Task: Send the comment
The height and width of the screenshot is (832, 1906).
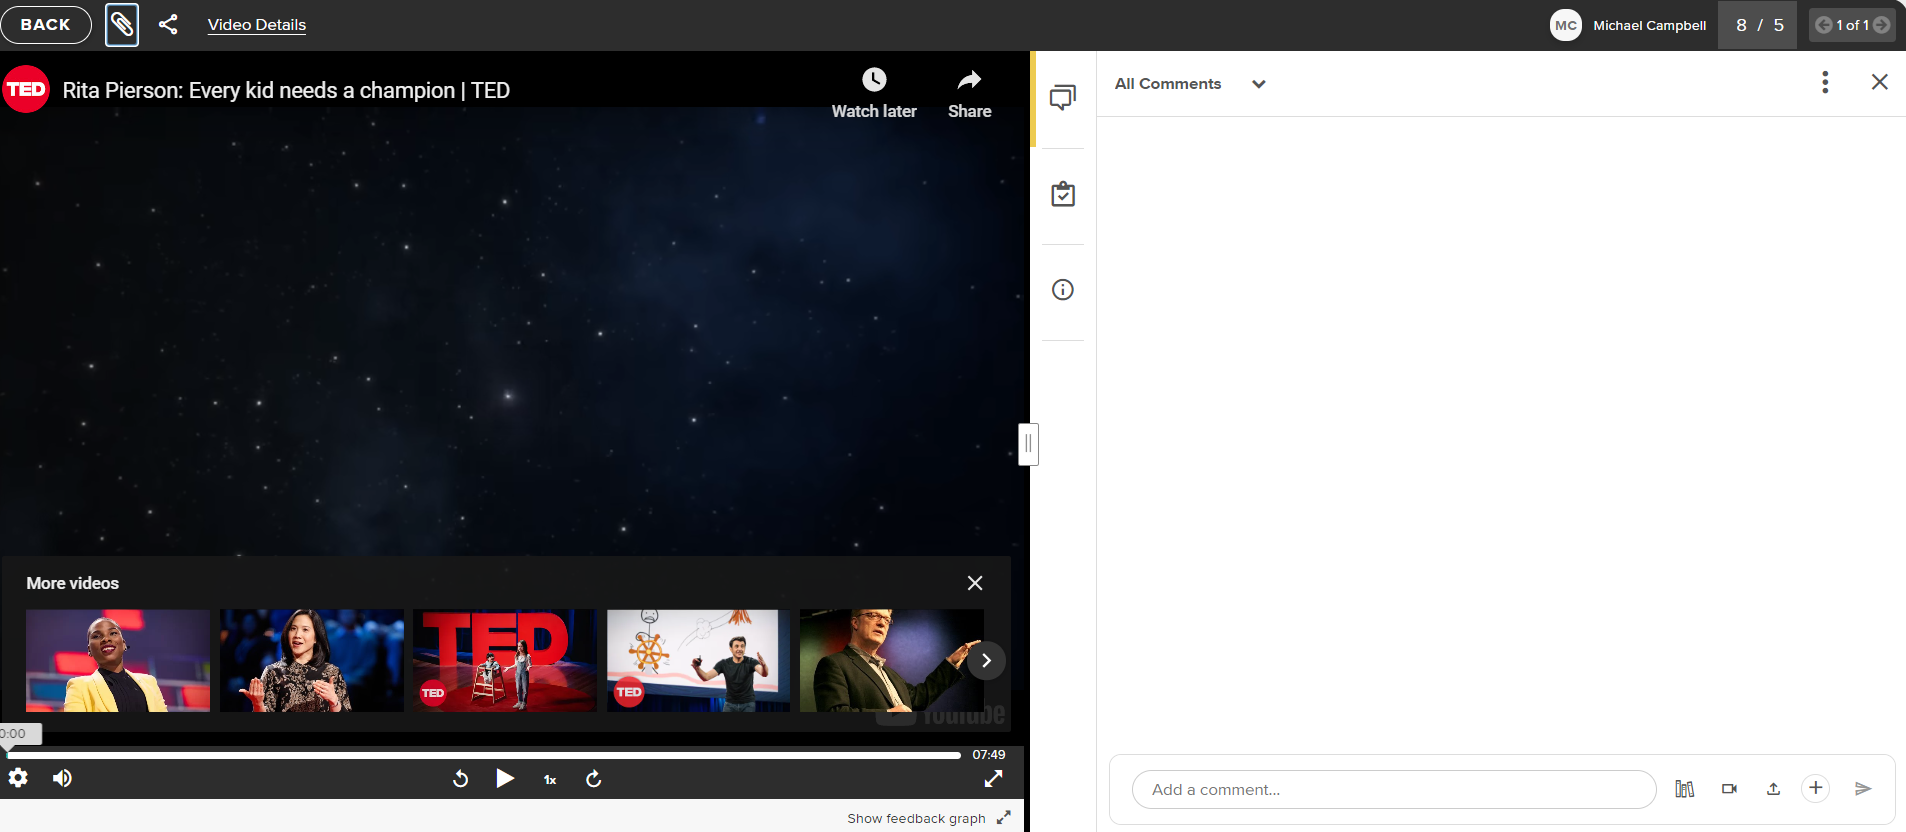Action: pos(1863,789)
